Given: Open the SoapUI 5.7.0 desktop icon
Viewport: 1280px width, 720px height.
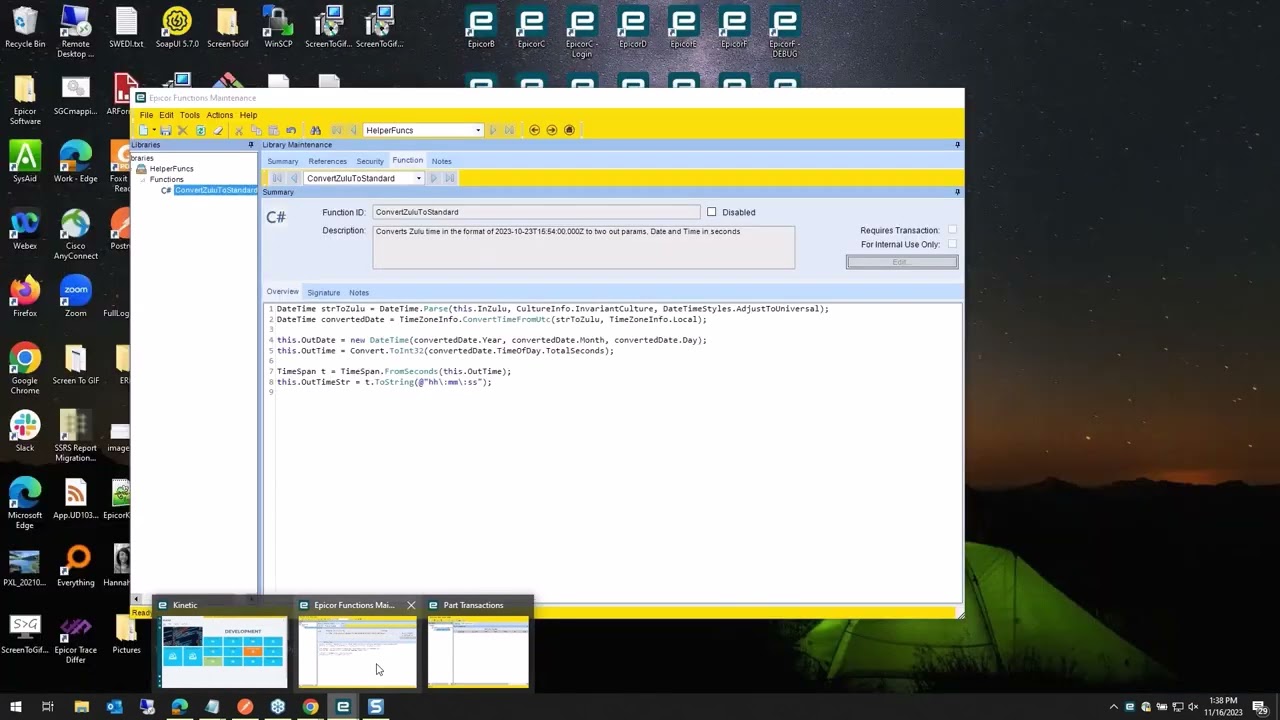Looking at the screenshot, I should pyautogui.click(x=177, y=27).
